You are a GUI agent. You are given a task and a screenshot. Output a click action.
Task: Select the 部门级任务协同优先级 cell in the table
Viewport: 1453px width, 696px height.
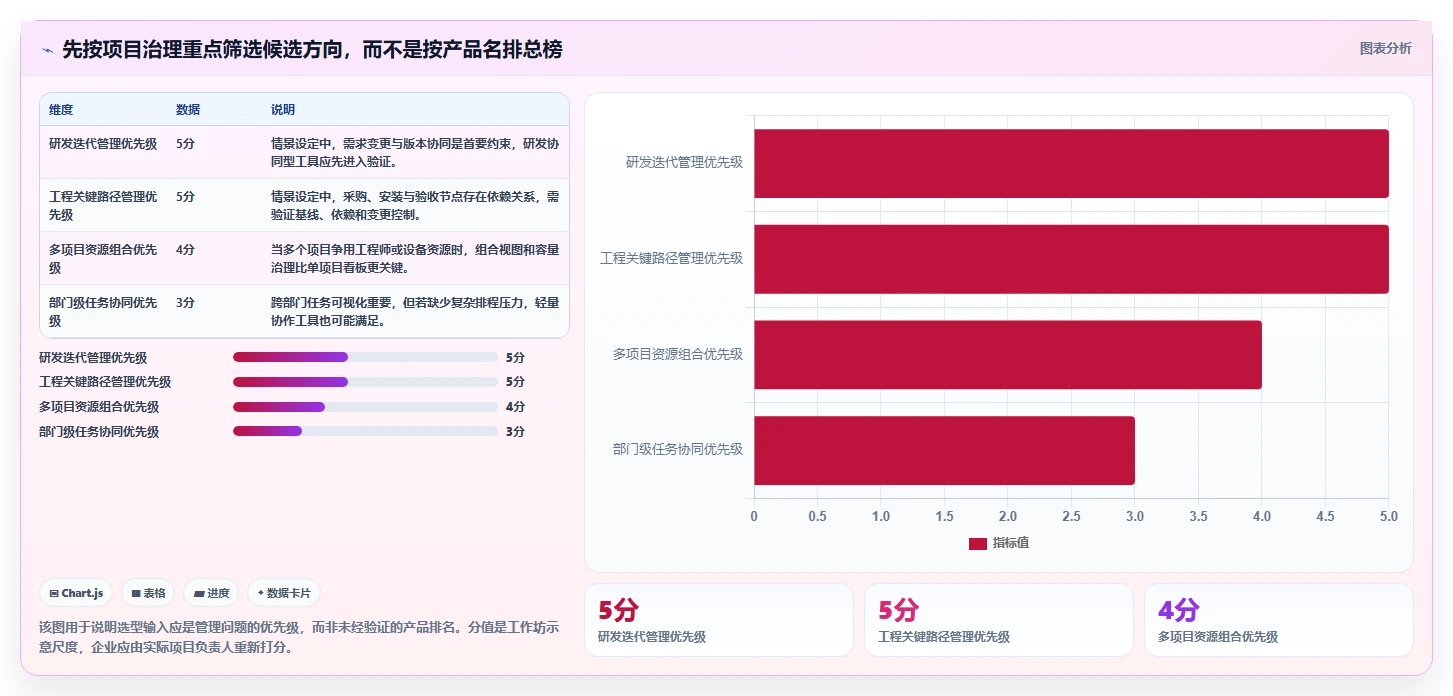pyautogui.click(x=103, y=311)
